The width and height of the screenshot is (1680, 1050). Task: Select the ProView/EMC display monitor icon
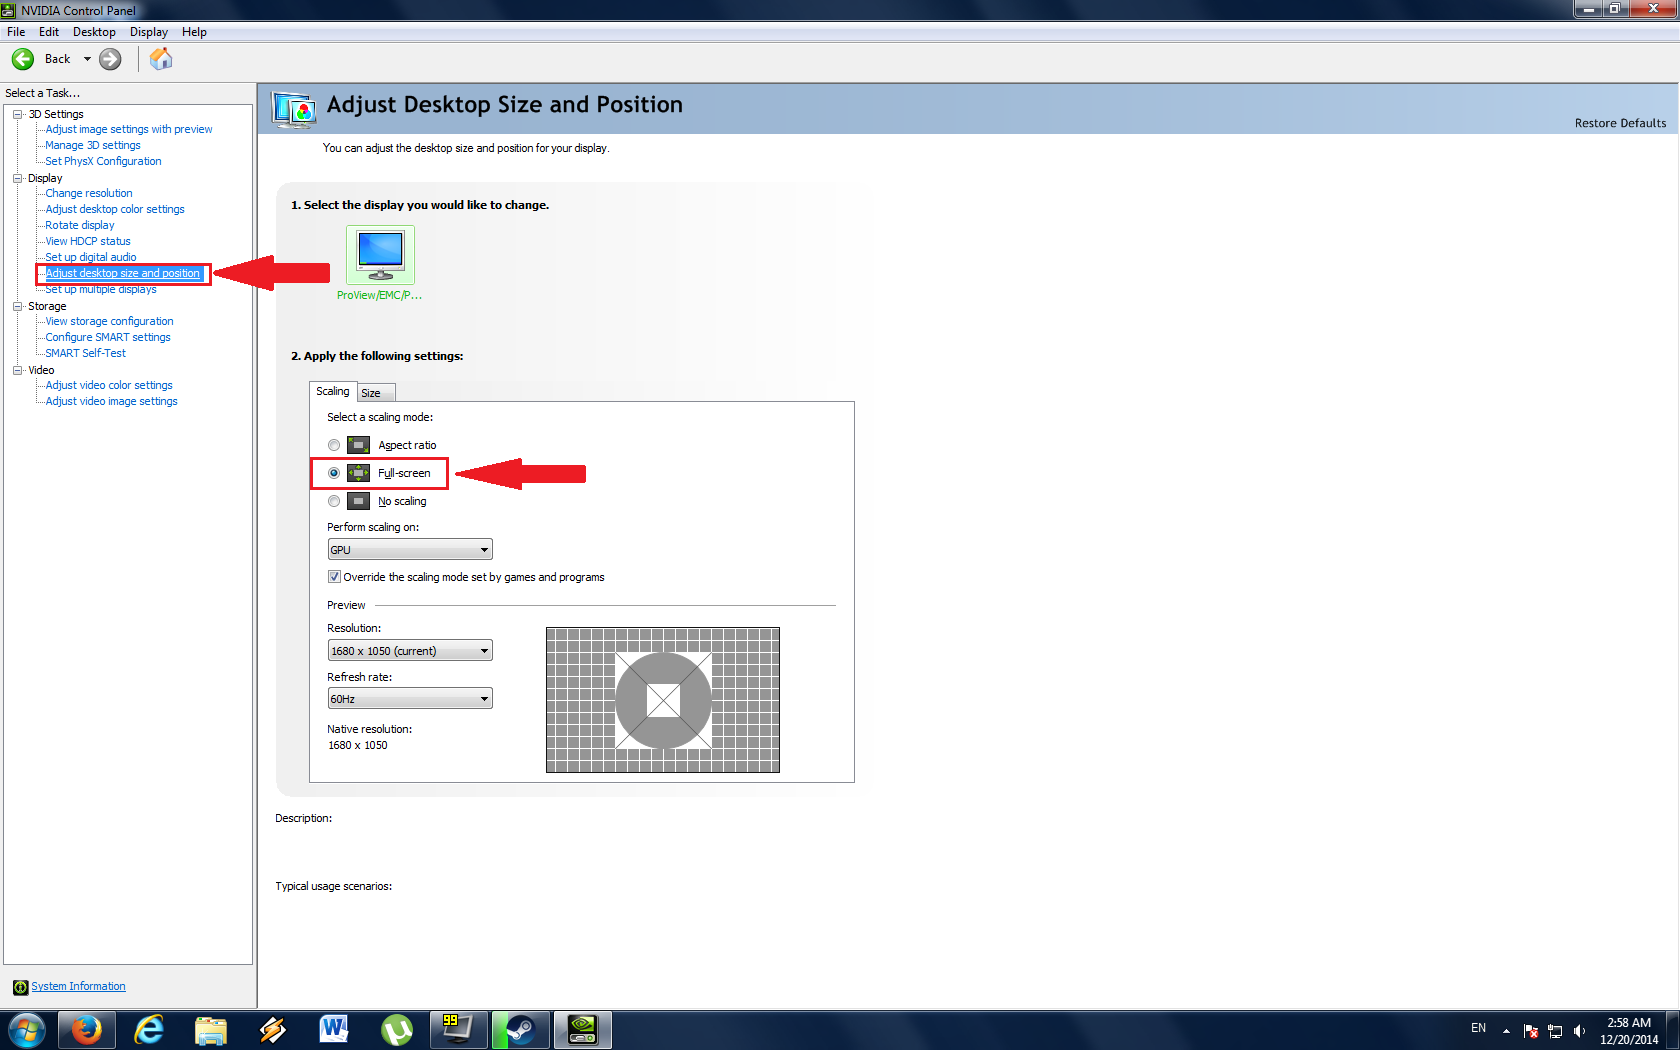(x=380, y=255)
